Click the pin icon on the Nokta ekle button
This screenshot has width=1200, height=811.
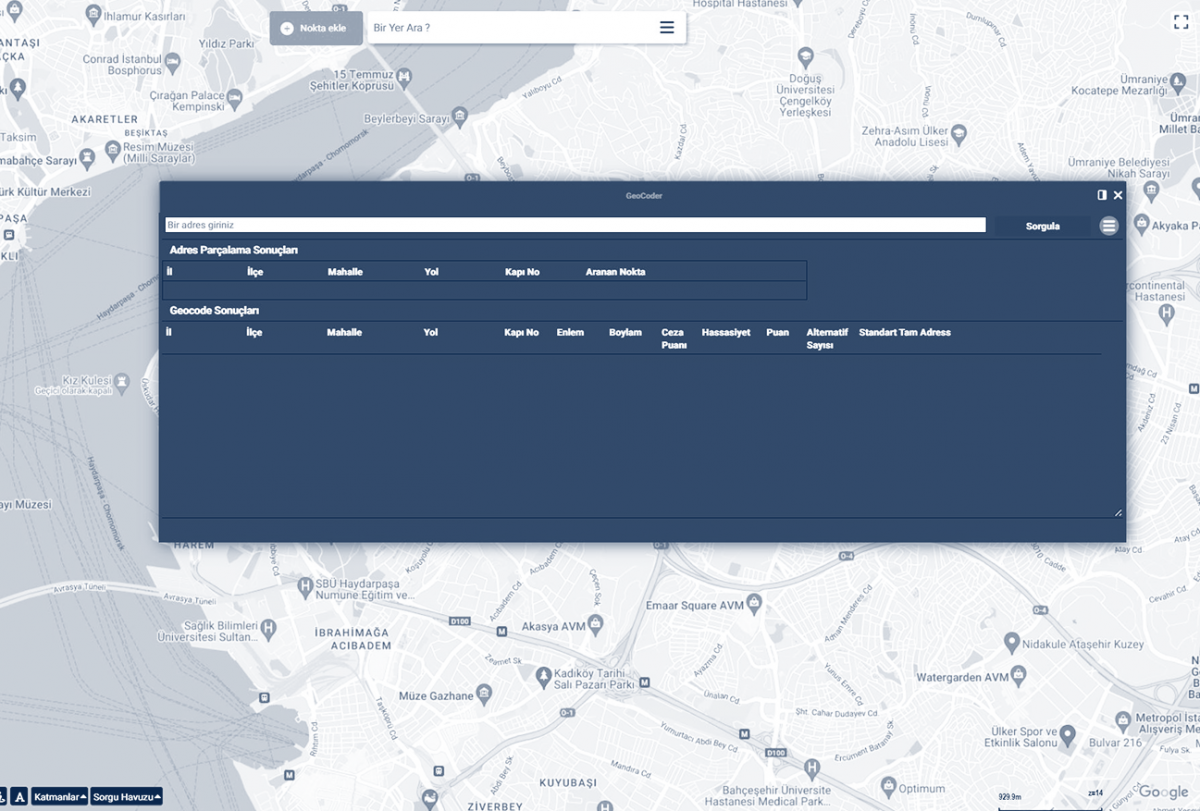pyautogui.click(x=287, y=27)
